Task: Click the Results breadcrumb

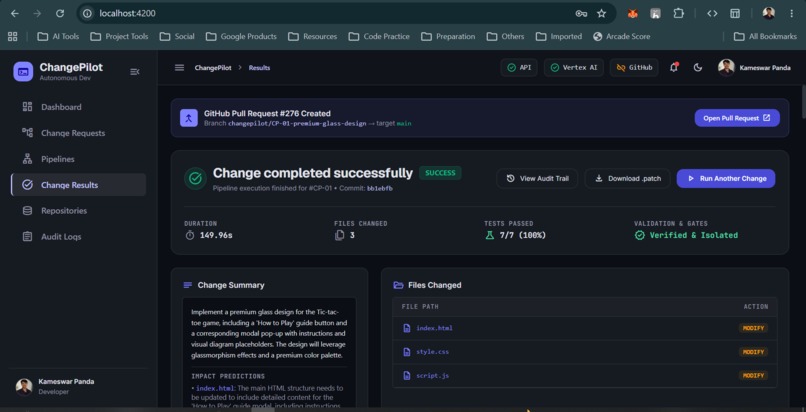Action: coord(260,68)
